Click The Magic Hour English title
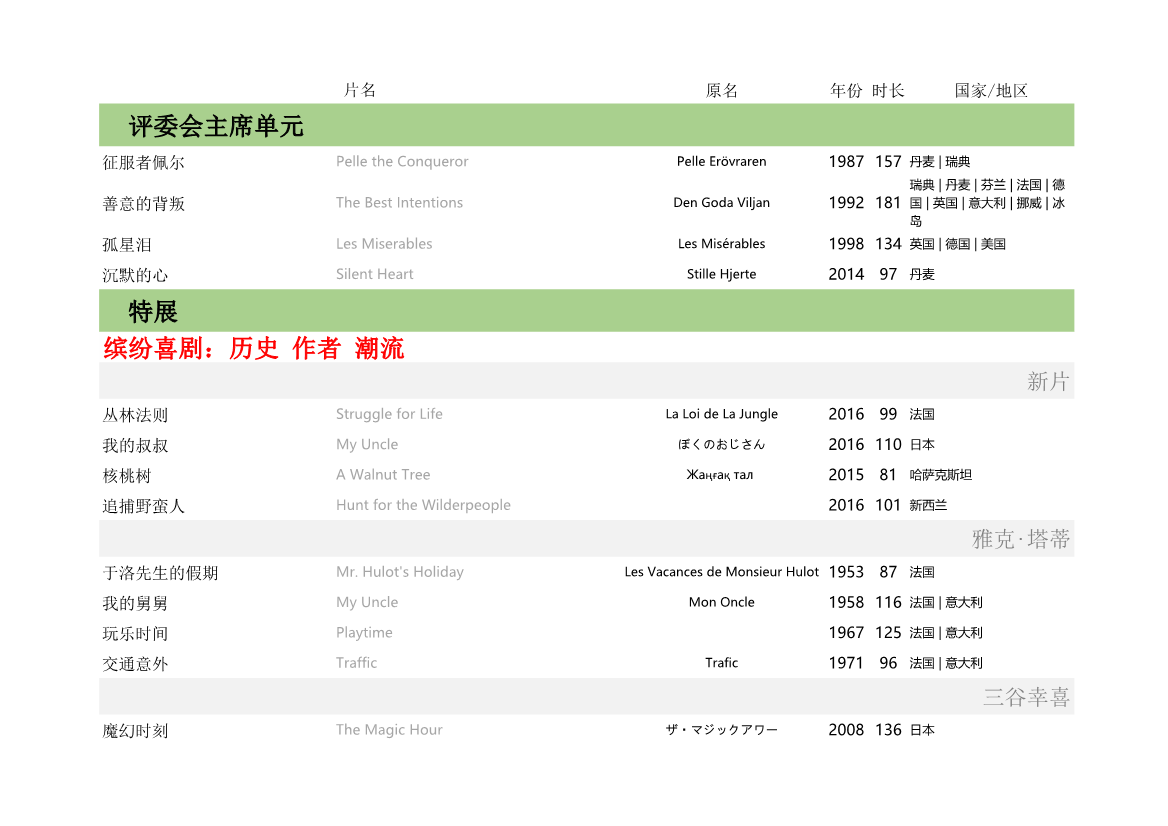The image size is (1168, 826). pos(389,730)
